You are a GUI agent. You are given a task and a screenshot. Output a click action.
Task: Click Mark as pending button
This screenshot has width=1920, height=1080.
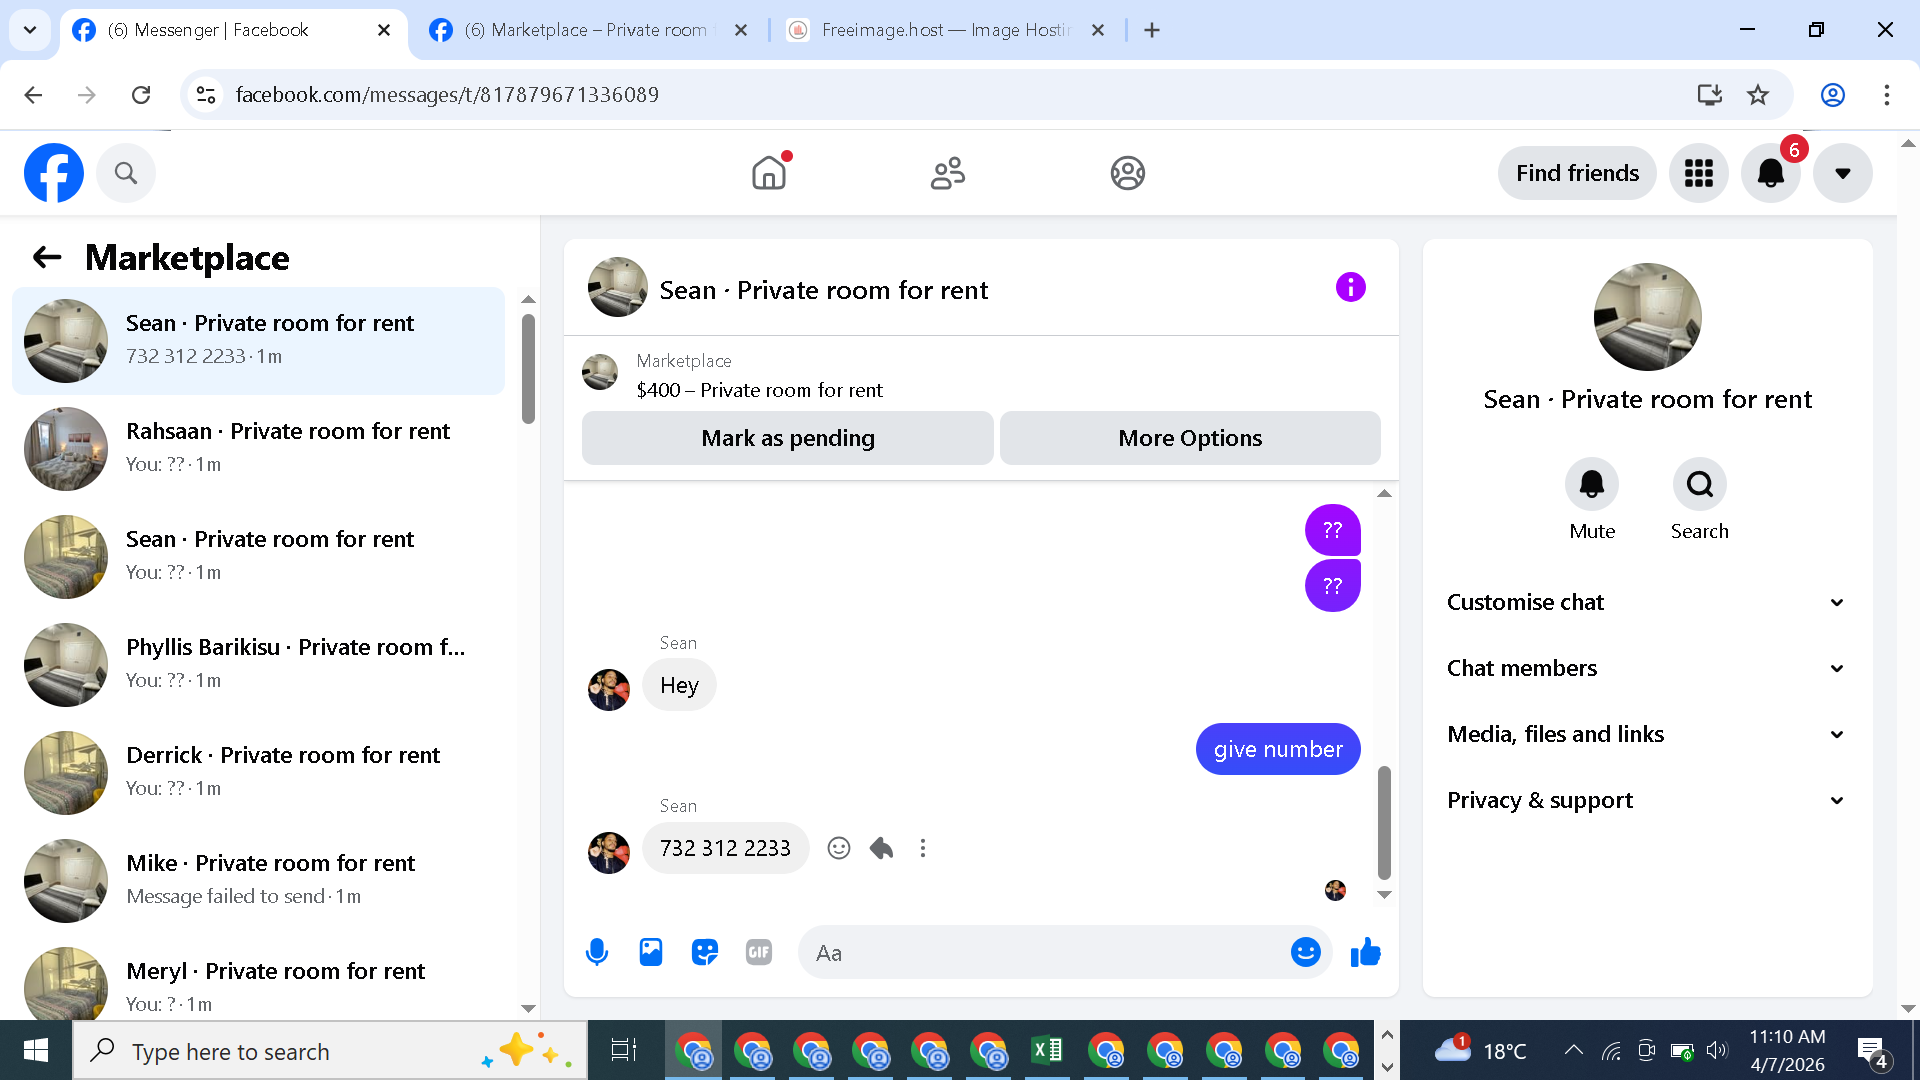(788, 438)
